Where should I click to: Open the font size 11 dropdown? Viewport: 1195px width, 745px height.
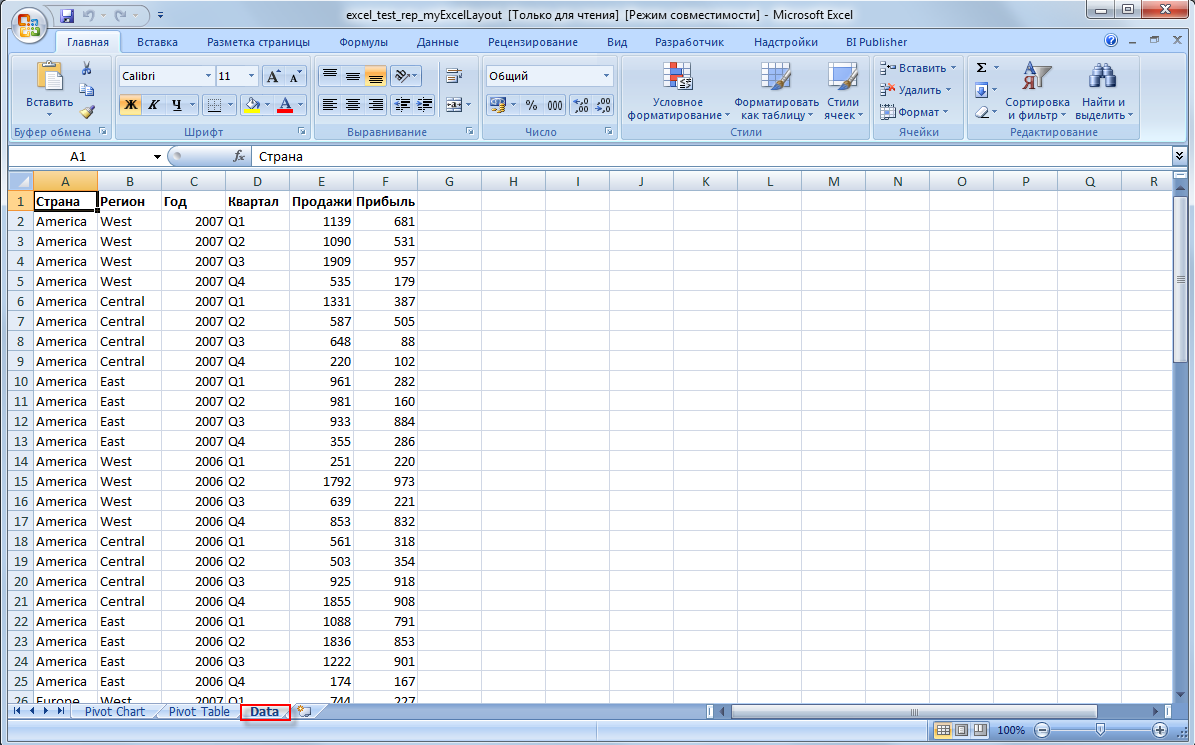[251, 76]
